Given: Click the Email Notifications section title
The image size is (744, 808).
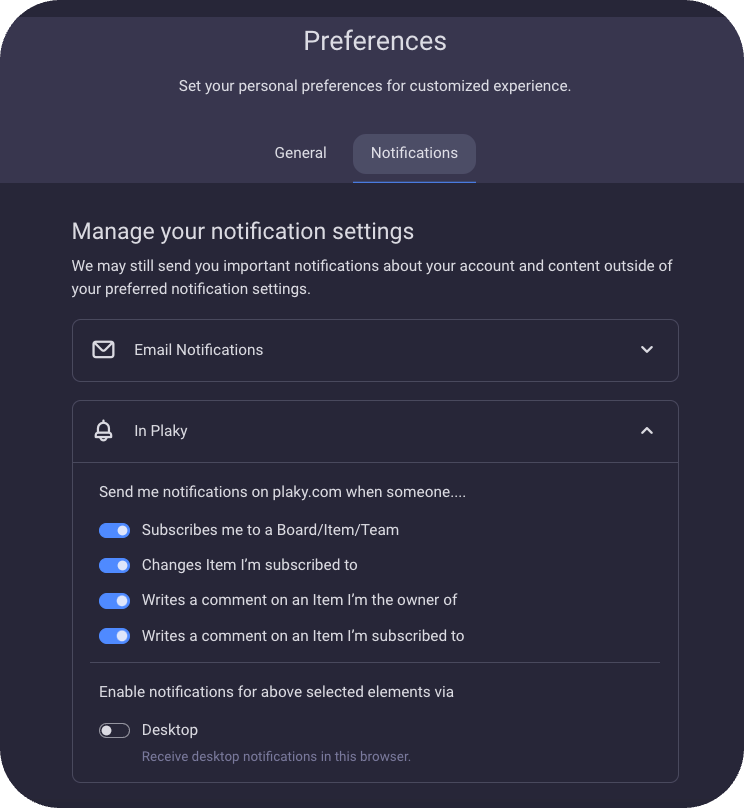Looking at the screenshot, I should tap(198, 350).
